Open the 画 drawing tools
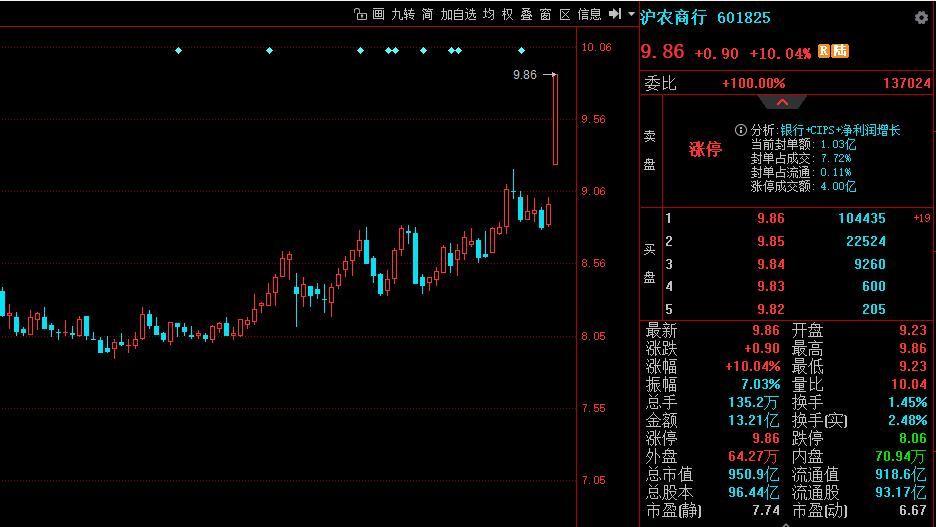 378,14
